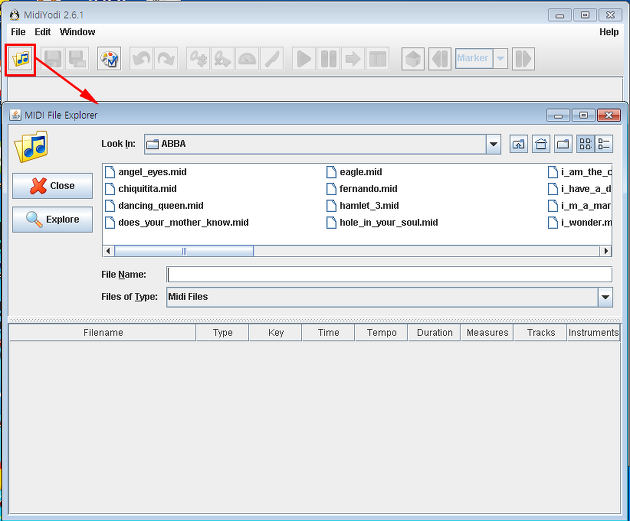Select eagle.mid file
Viewport: 630px width, 521px height.
click(x=354, y=172)
